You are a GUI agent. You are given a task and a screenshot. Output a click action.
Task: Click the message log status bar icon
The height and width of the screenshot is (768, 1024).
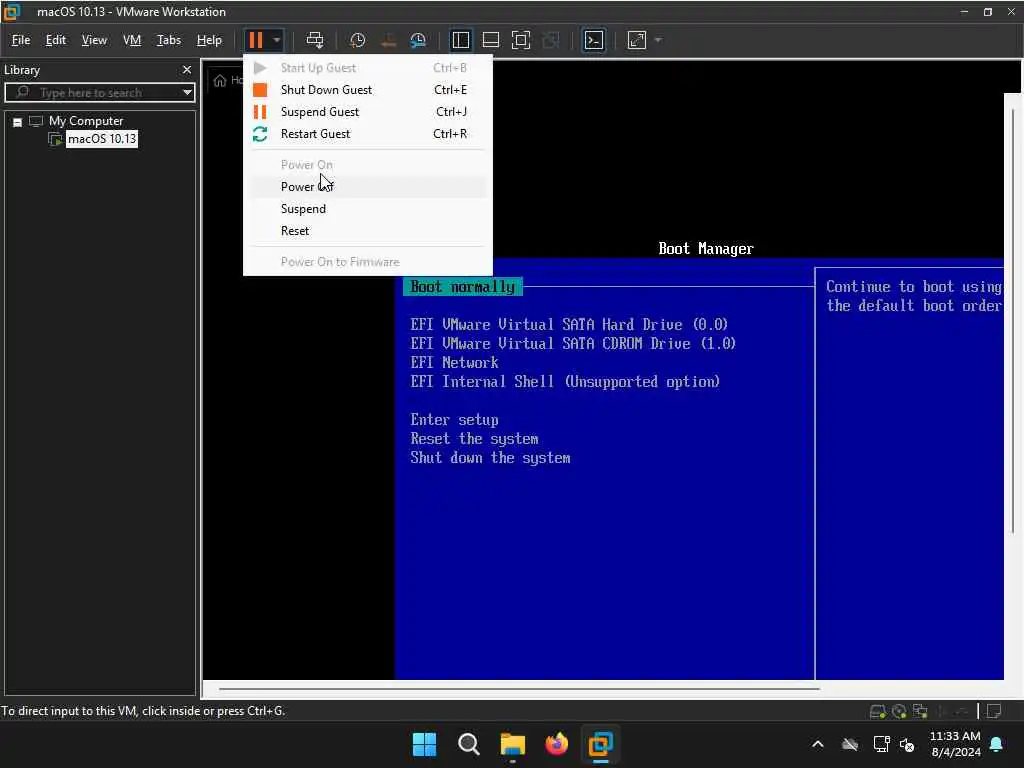(994, 711)
